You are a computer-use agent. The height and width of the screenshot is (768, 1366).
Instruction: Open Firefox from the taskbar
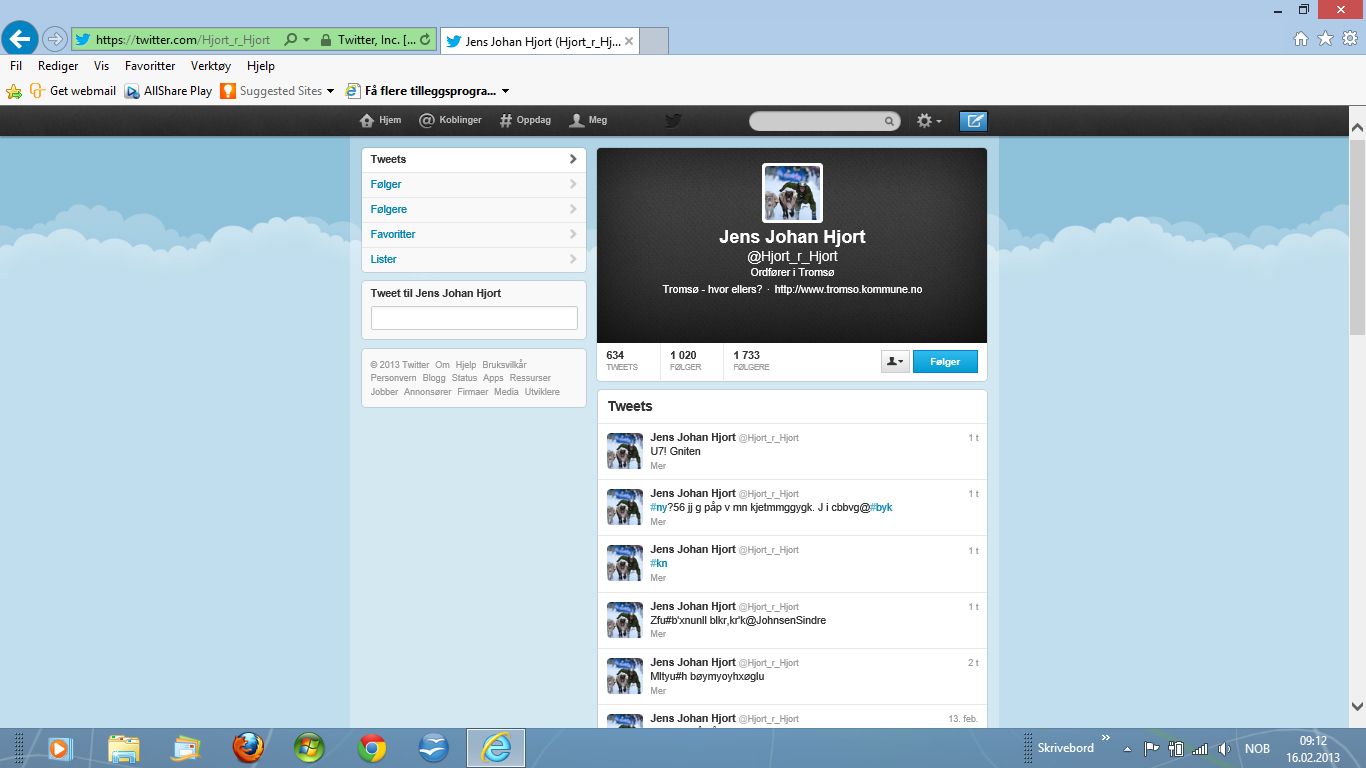pos(248,747)
